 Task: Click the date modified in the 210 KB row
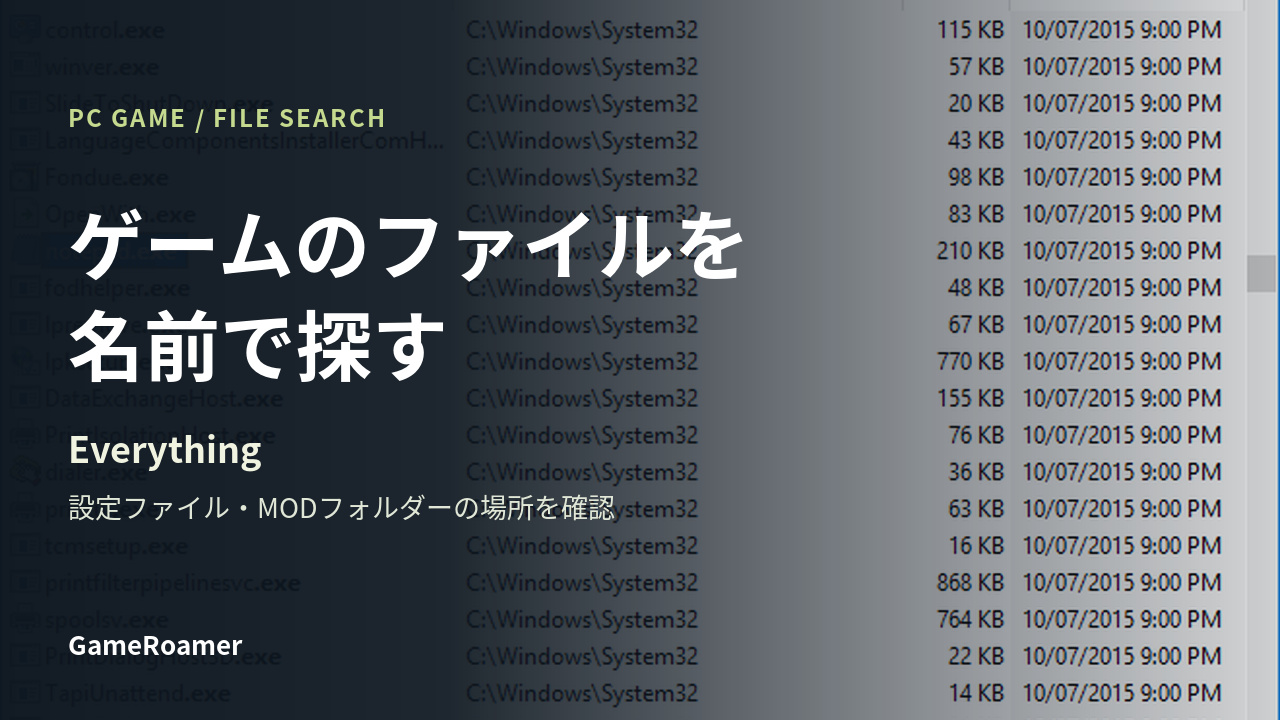pos(1121,251)
